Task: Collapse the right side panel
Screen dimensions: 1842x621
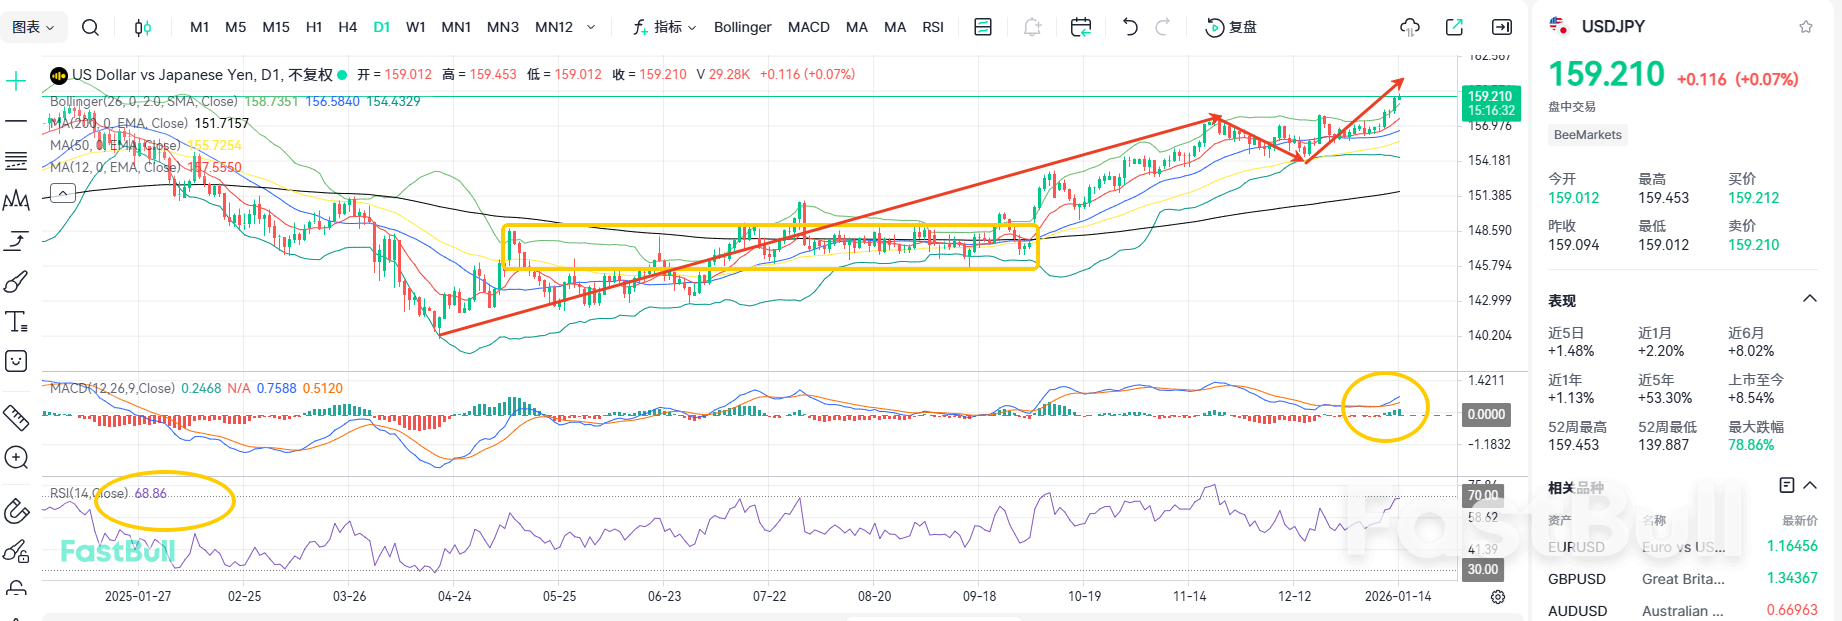Action: [x=1502, y=27]
